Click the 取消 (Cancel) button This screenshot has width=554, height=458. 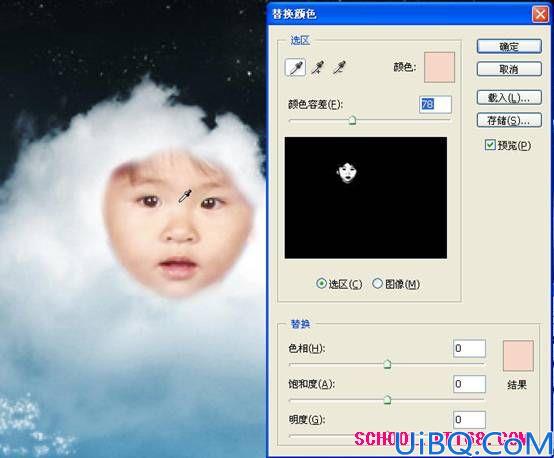pyautogui.click(x=509, y=69)
